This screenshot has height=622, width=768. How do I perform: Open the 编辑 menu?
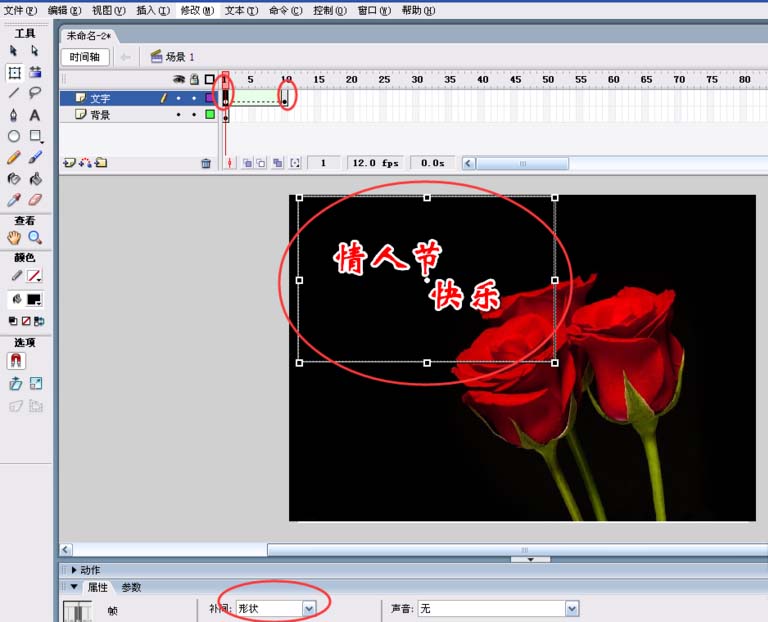[x=65, y=10]
